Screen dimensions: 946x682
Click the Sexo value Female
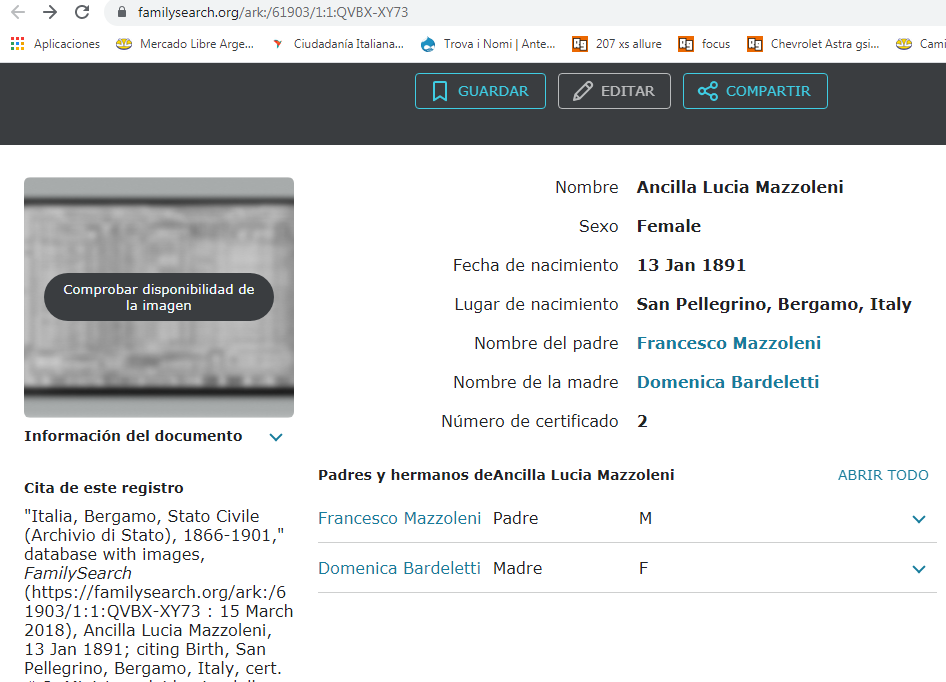[669, 226]
